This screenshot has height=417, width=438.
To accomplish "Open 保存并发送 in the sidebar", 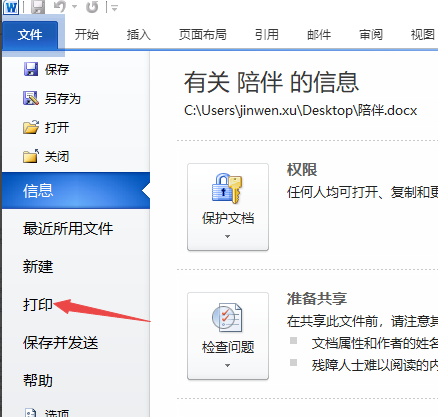I will (x=60, y=343).
